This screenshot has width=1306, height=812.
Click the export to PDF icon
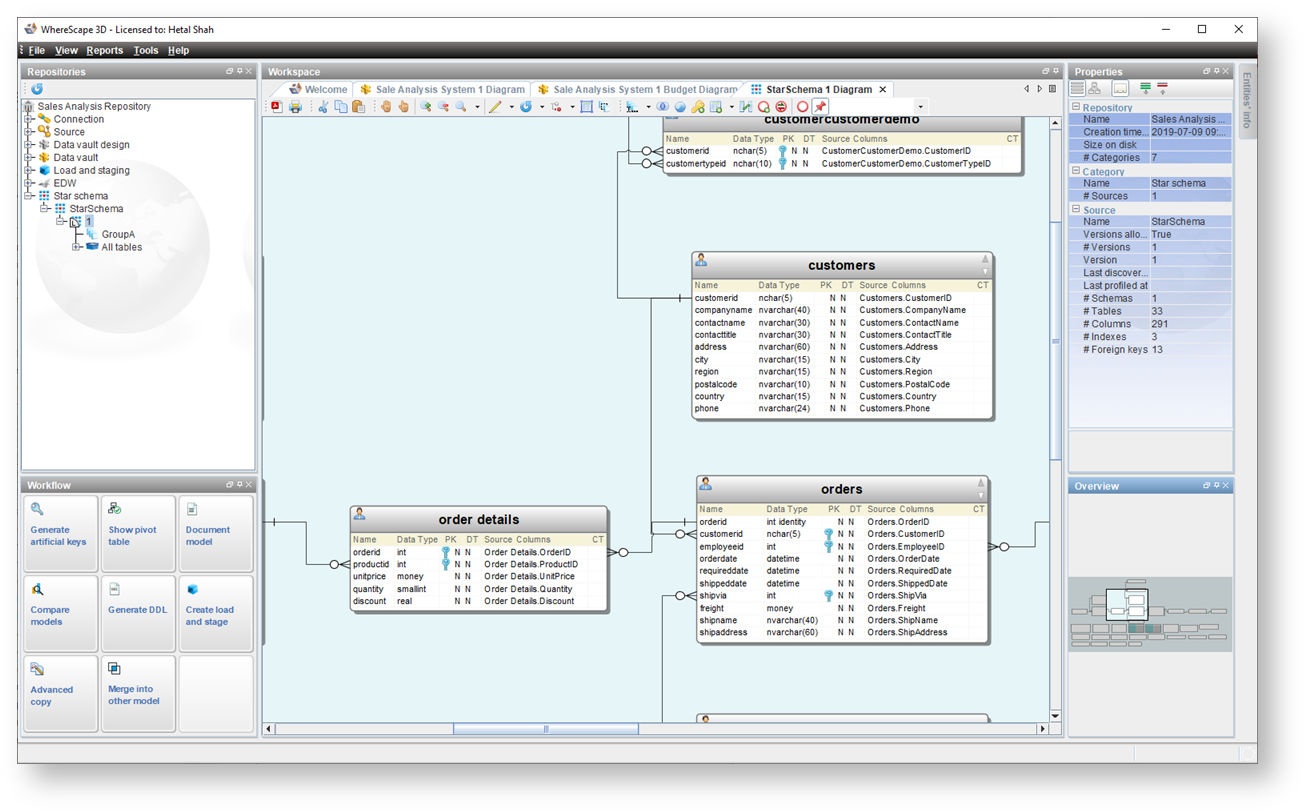click(277, 107)
